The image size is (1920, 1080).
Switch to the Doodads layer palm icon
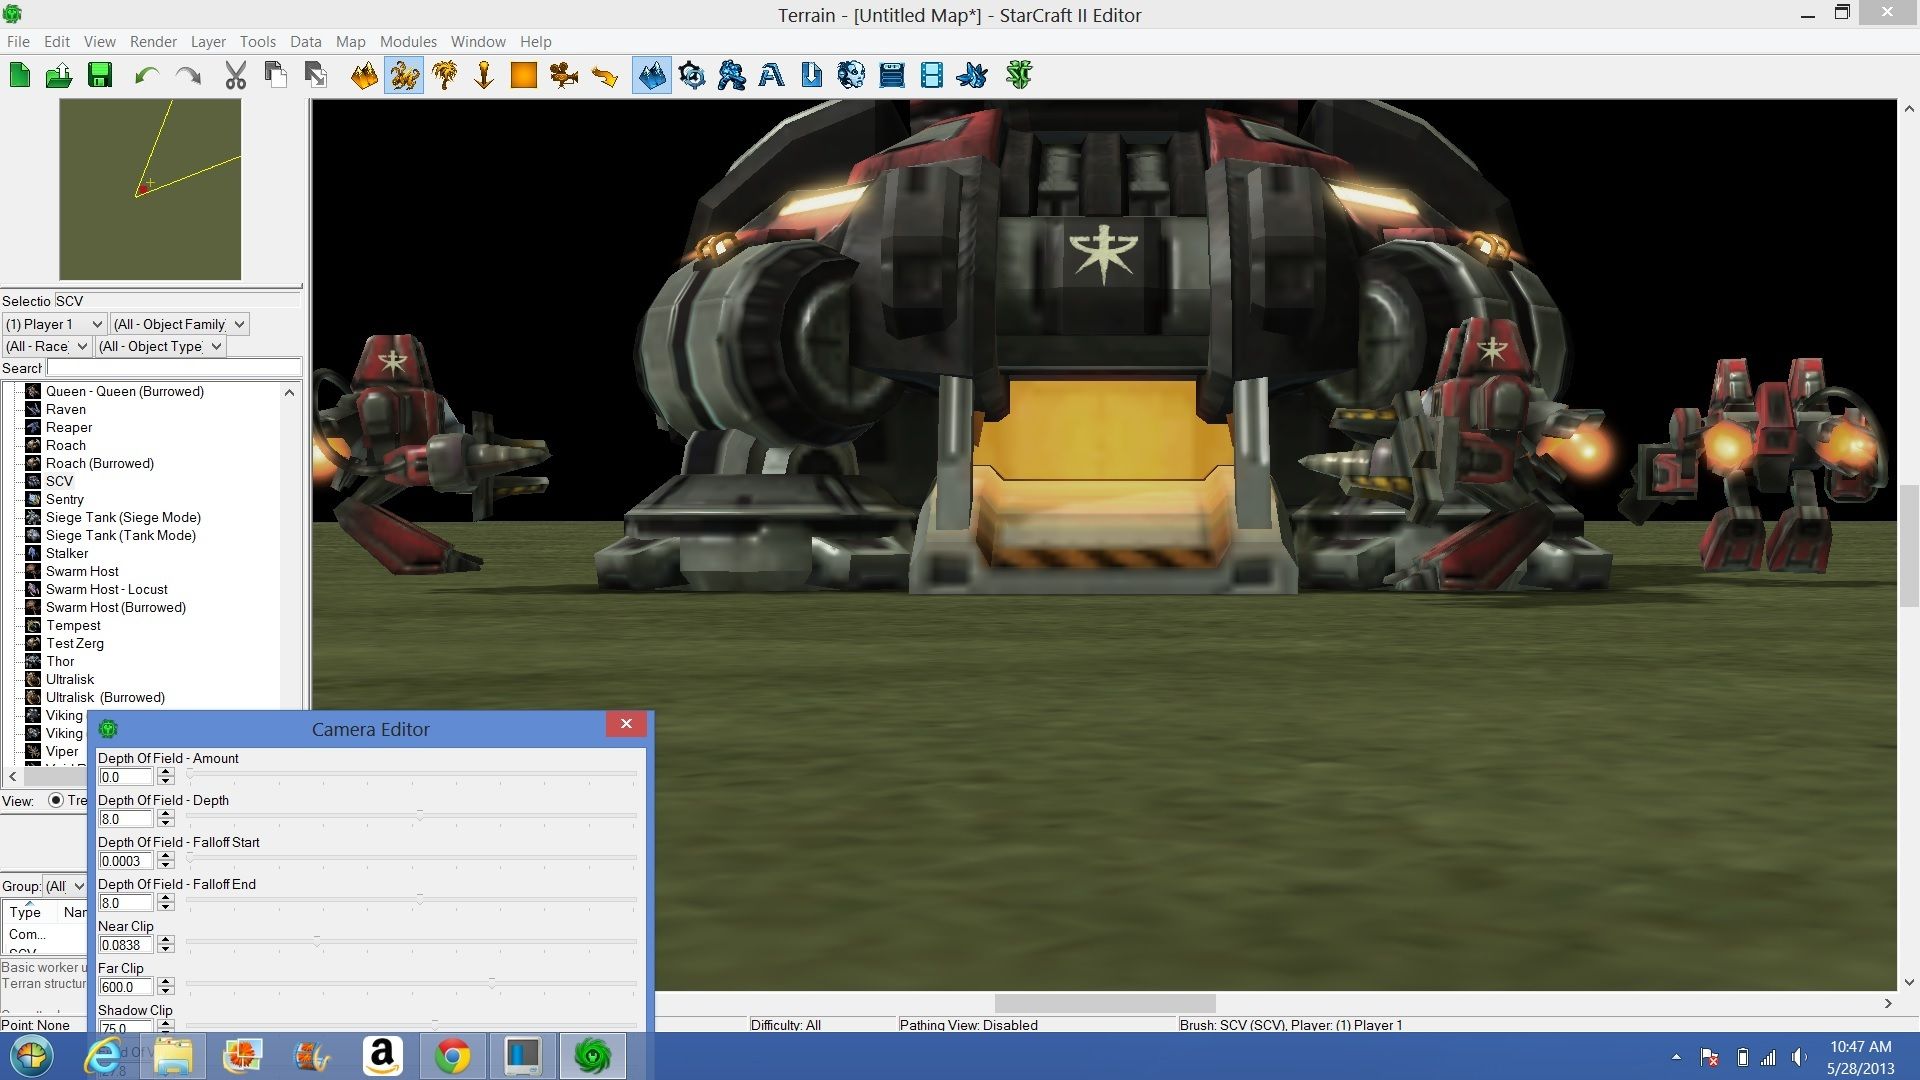pos(444,75)
